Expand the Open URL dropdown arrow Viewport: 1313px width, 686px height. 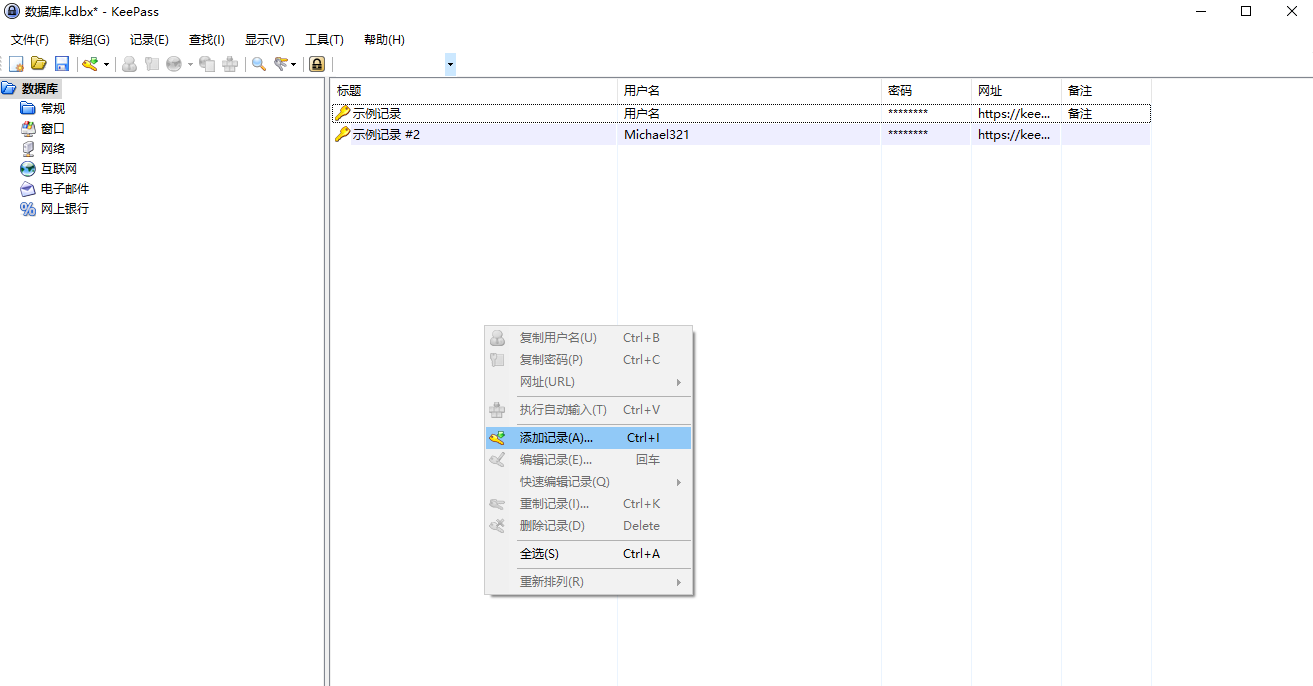[x=190, y=64]
